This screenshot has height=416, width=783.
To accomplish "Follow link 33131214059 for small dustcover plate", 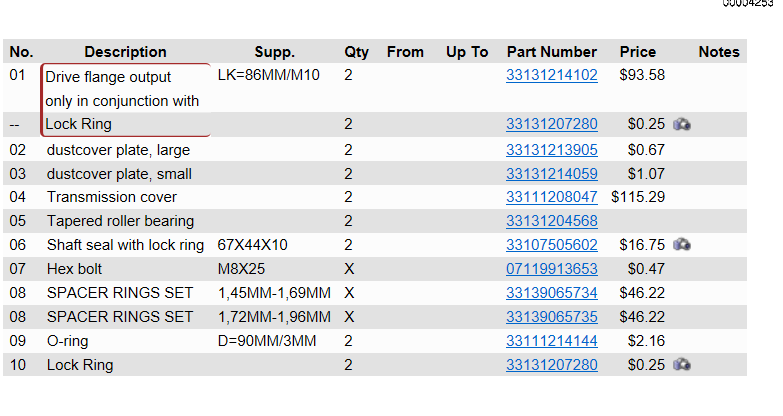I will point(552,174).
